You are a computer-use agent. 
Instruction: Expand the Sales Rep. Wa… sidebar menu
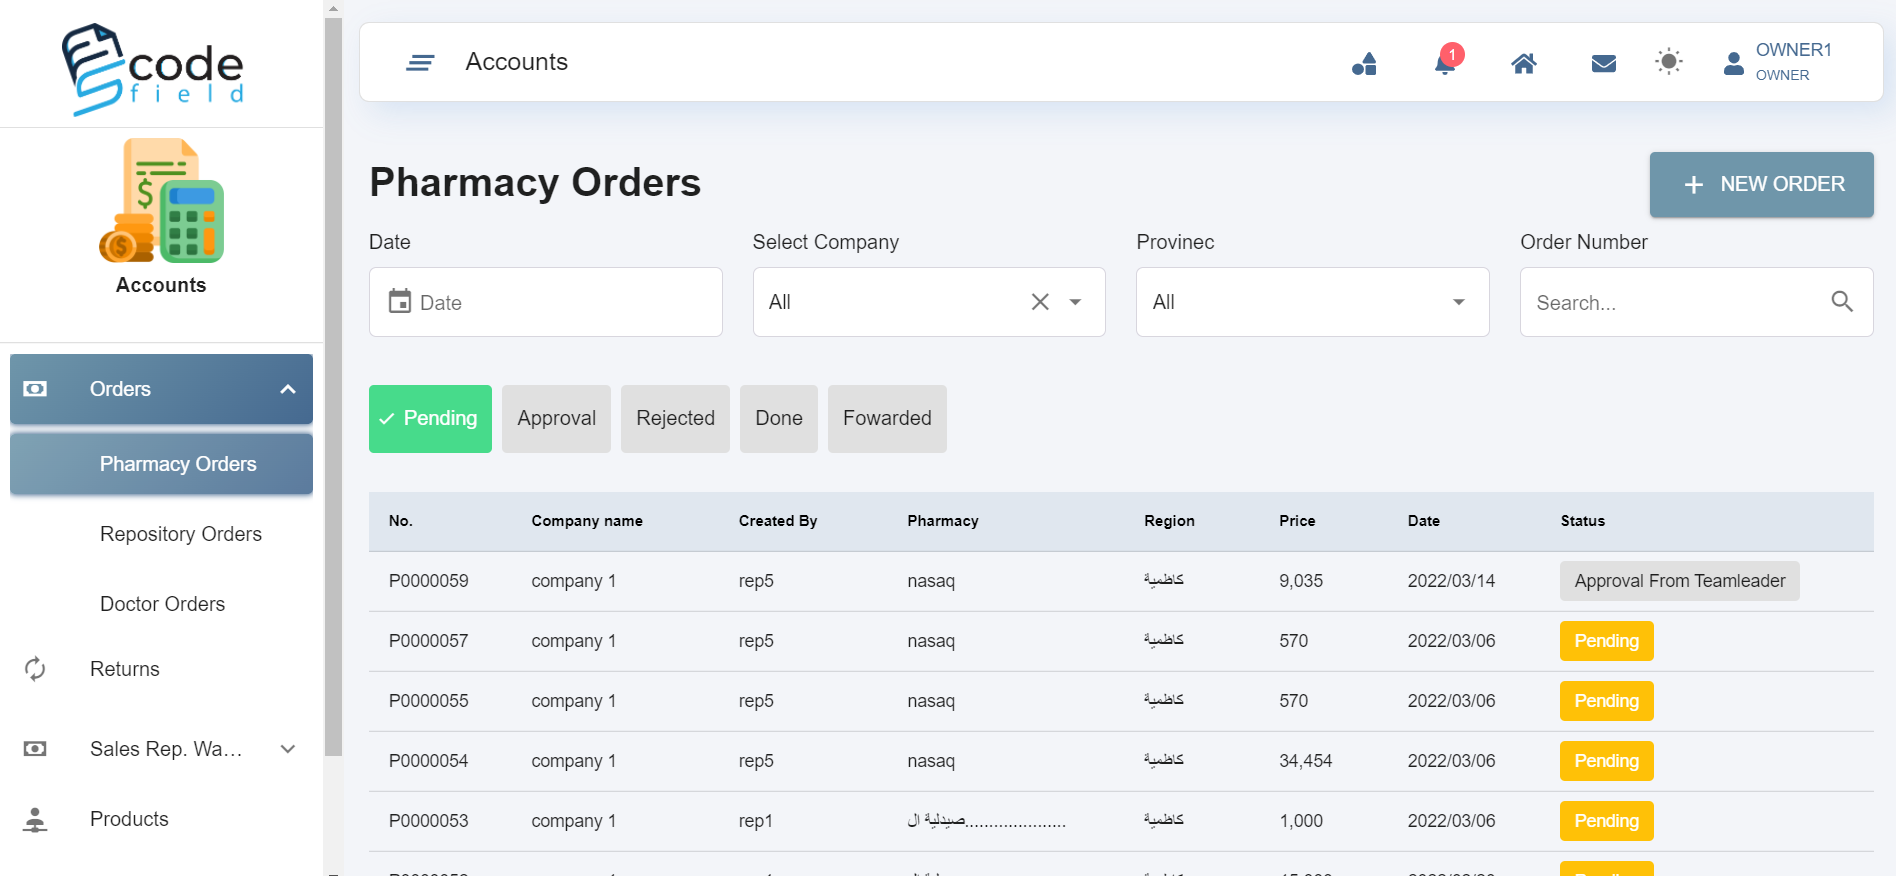[x=287, y=749]
